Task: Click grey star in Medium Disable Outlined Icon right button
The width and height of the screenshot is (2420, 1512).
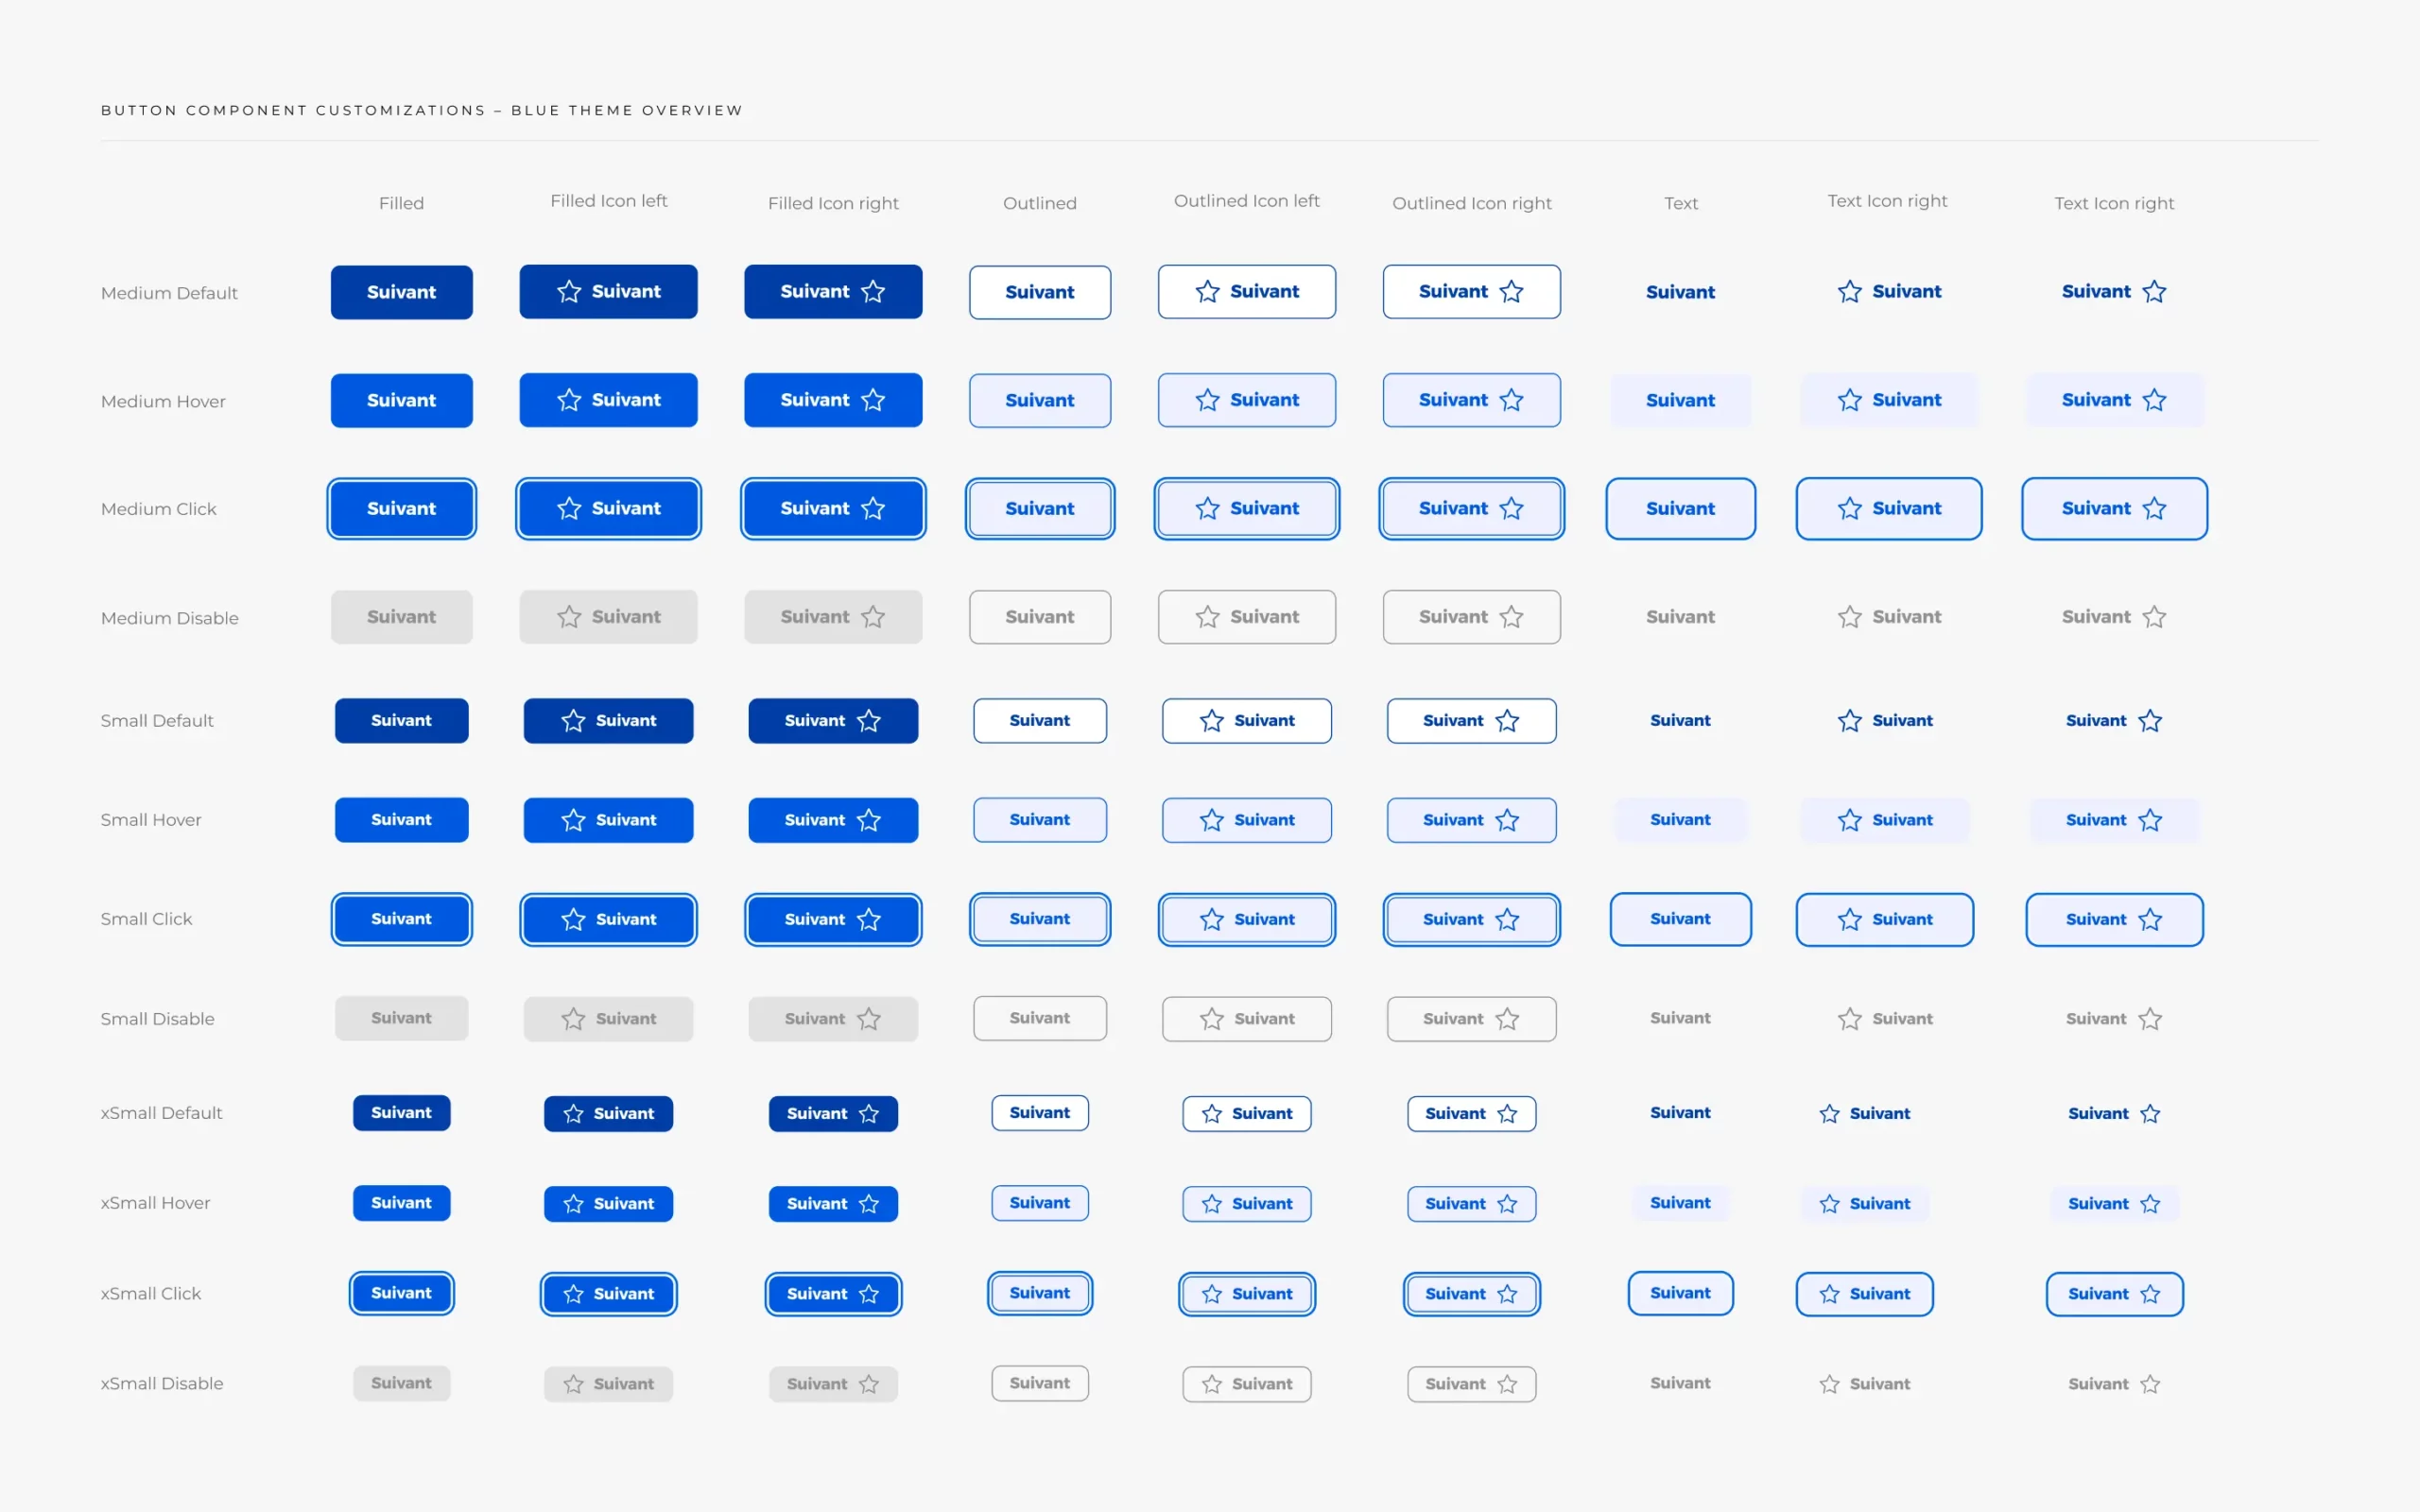Action: click(1511, 617)
